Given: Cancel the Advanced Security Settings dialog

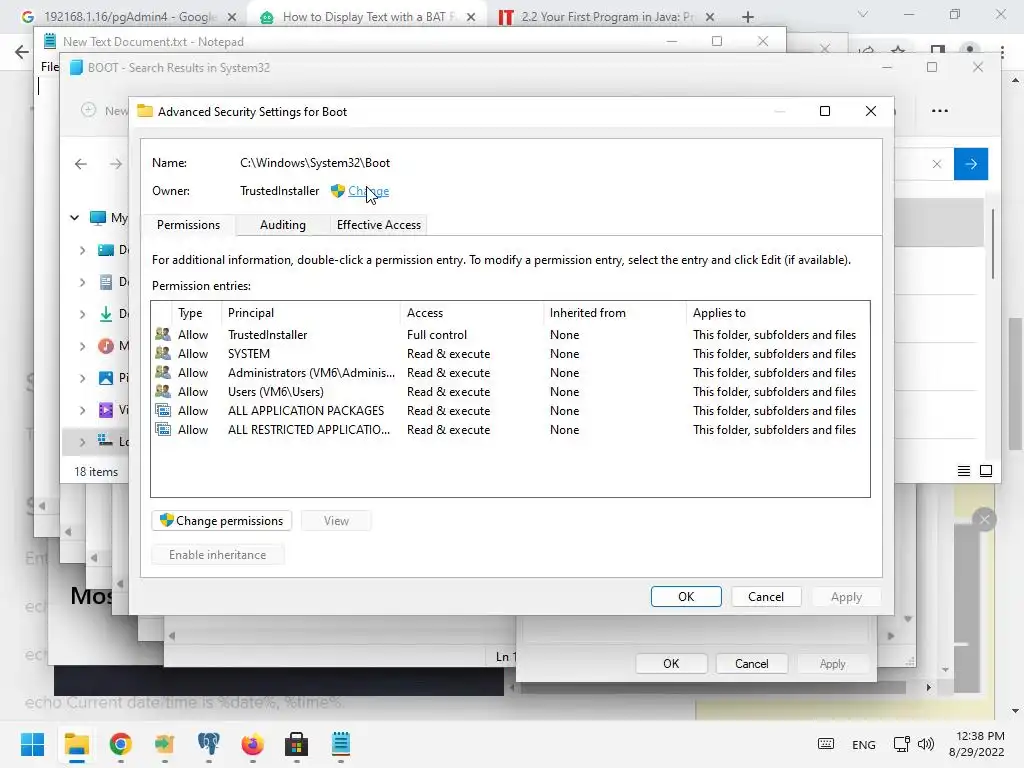Looking at the screenshot, I should coord(765,596).
